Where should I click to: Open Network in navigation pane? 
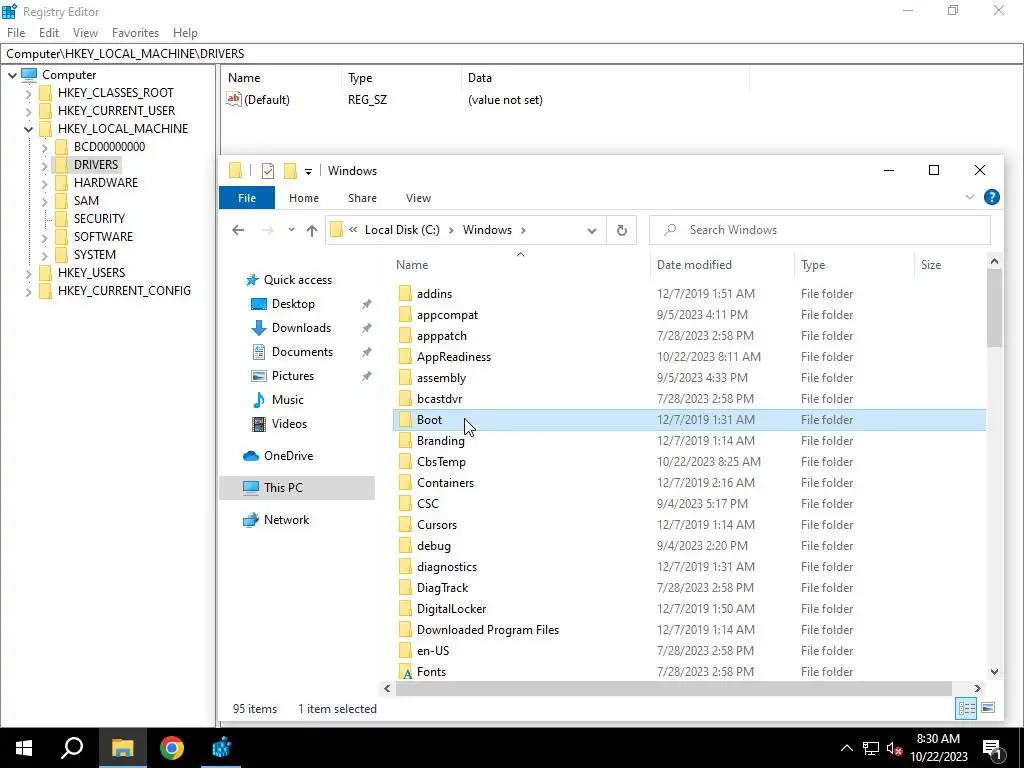coord(286,520)
